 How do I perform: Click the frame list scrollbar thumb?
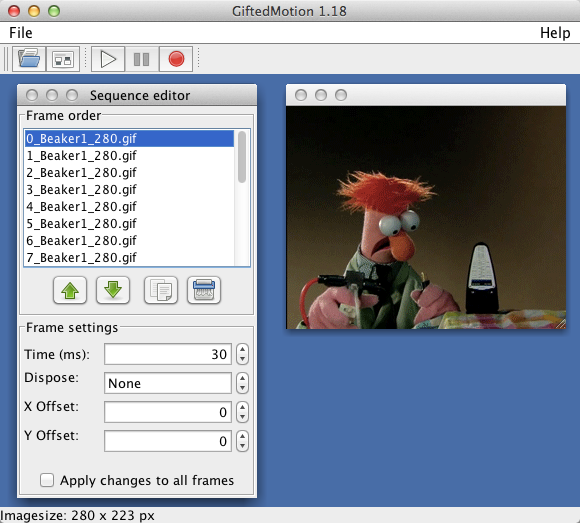click(x=242, y=157)
